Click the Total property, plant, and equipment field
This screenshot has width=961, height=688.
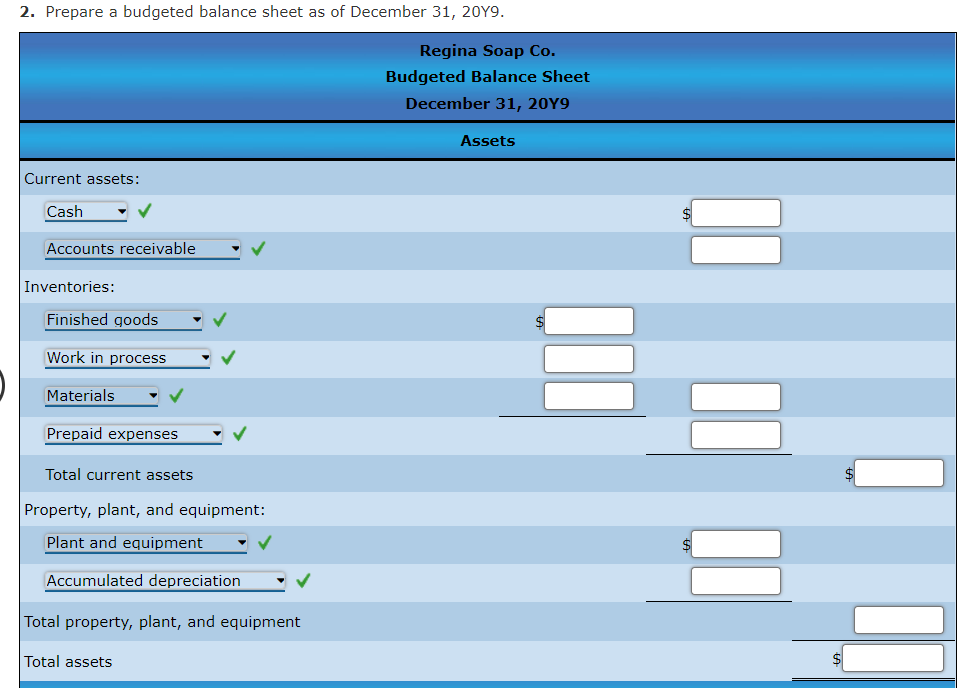pos(898,619)
